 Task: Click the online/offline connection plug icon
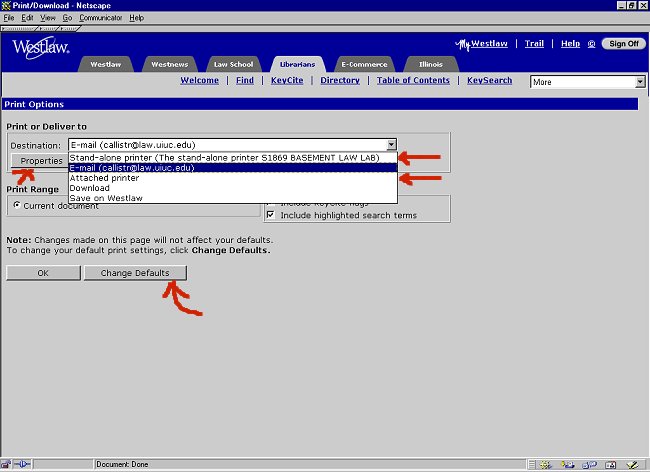[x=22, y=465]
